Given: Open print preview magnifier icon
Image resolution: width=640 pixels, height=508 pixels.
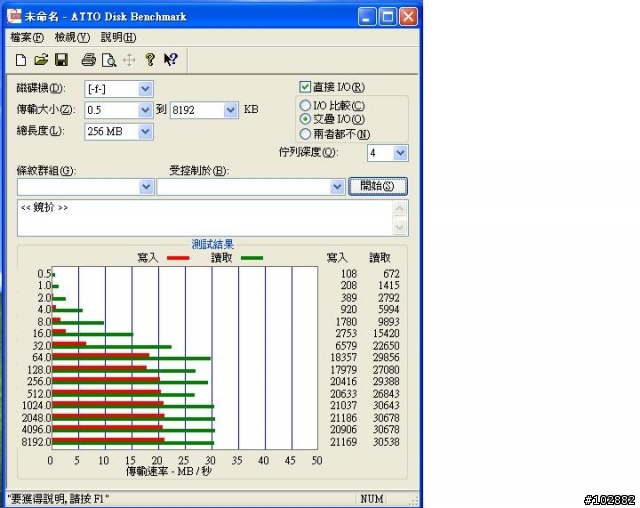Looking at the screenshot, I should tap(109, 60).
